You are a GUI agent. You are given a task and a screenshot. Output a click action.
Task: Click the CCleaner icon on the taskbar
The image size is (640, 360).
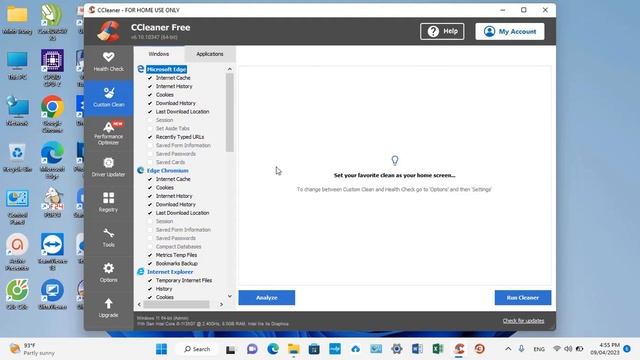click(459, 349)
